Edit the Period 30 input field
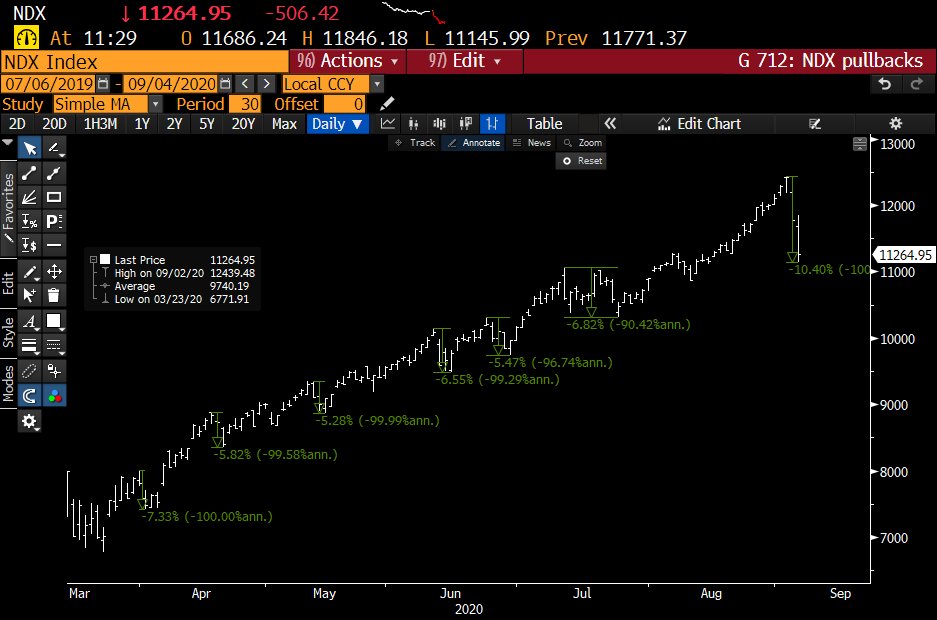This screenshot has width=937, height=620. pos(245,104)
